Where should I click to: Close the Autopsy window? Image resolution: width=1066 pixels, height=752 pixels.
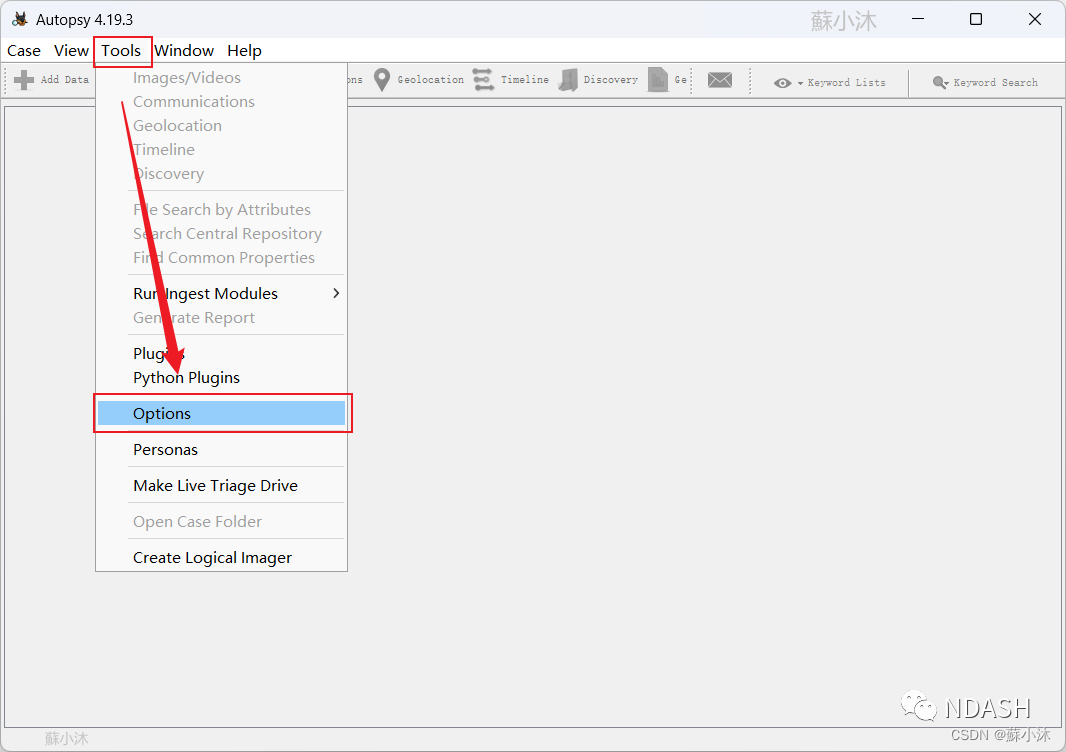pyautogui.click(x=1035, y=19)
